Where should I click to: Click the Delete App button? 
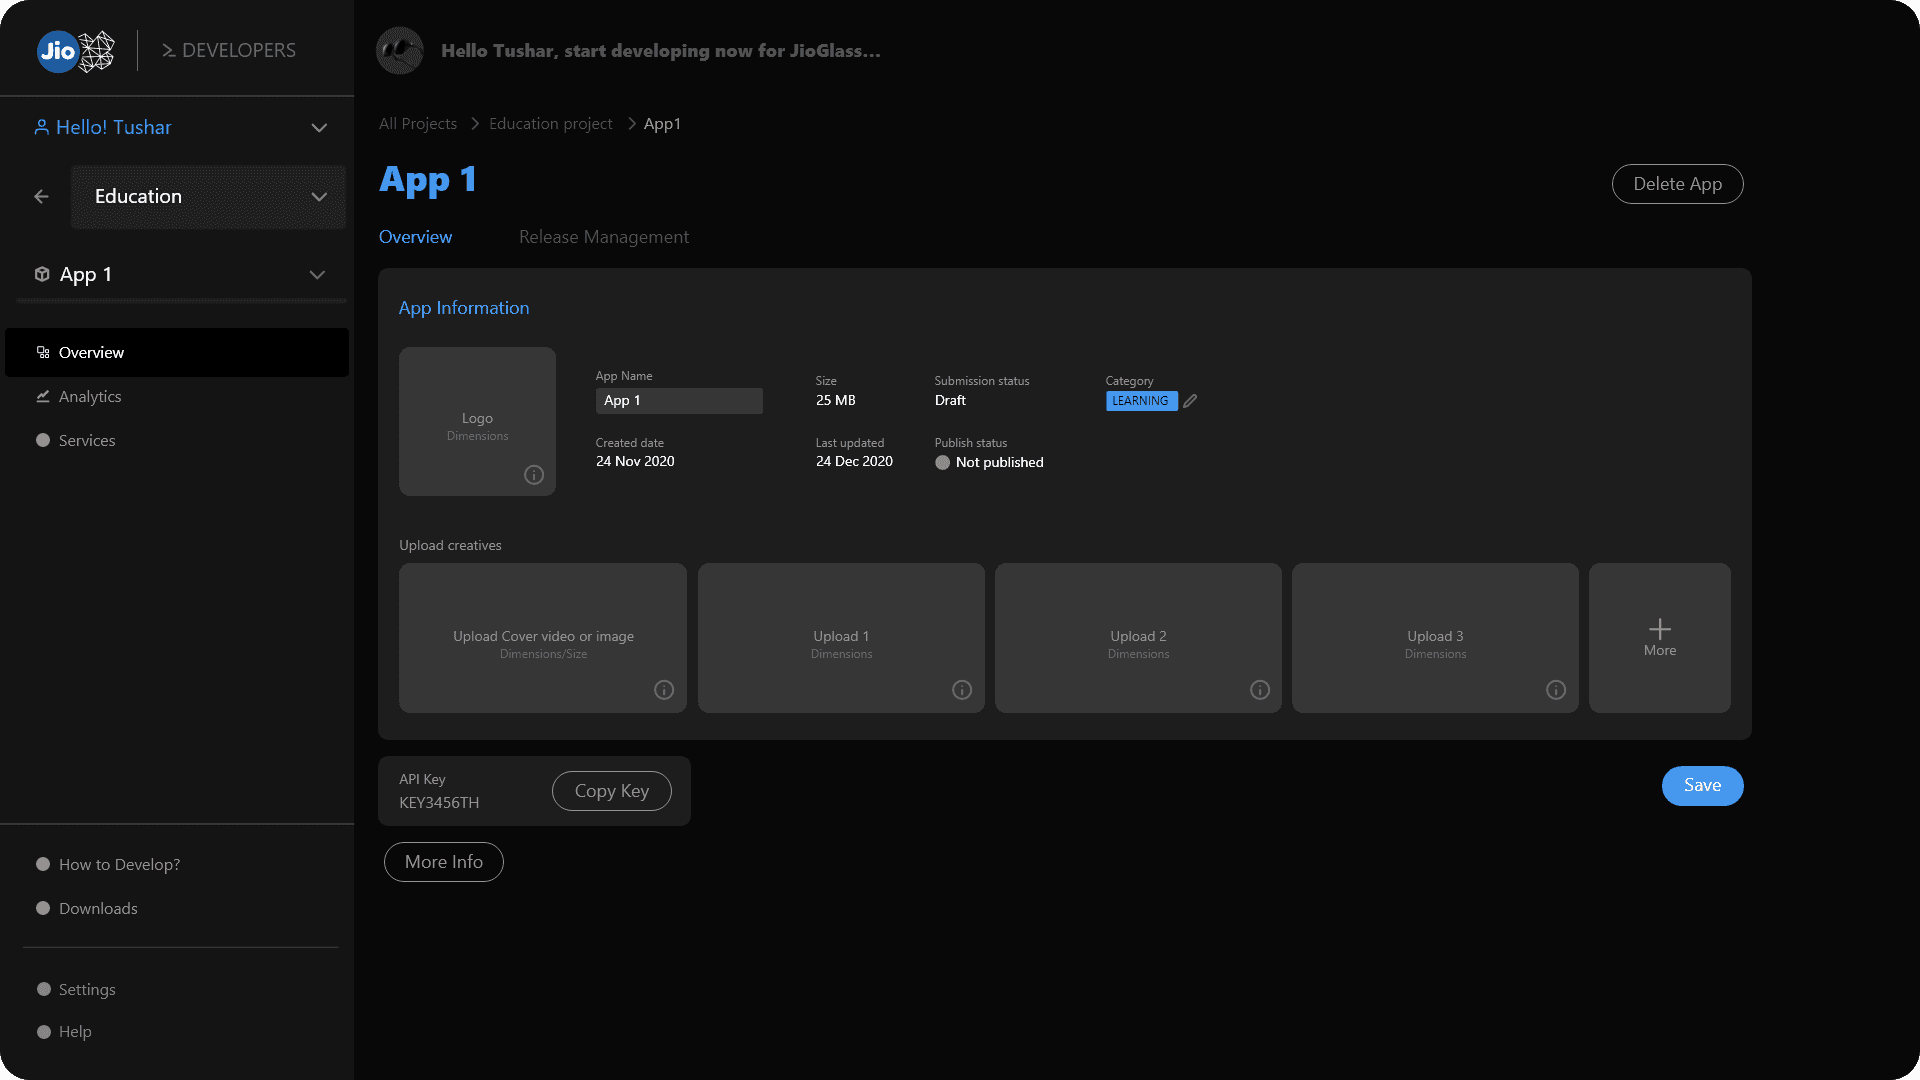(x=1678, y=184)
